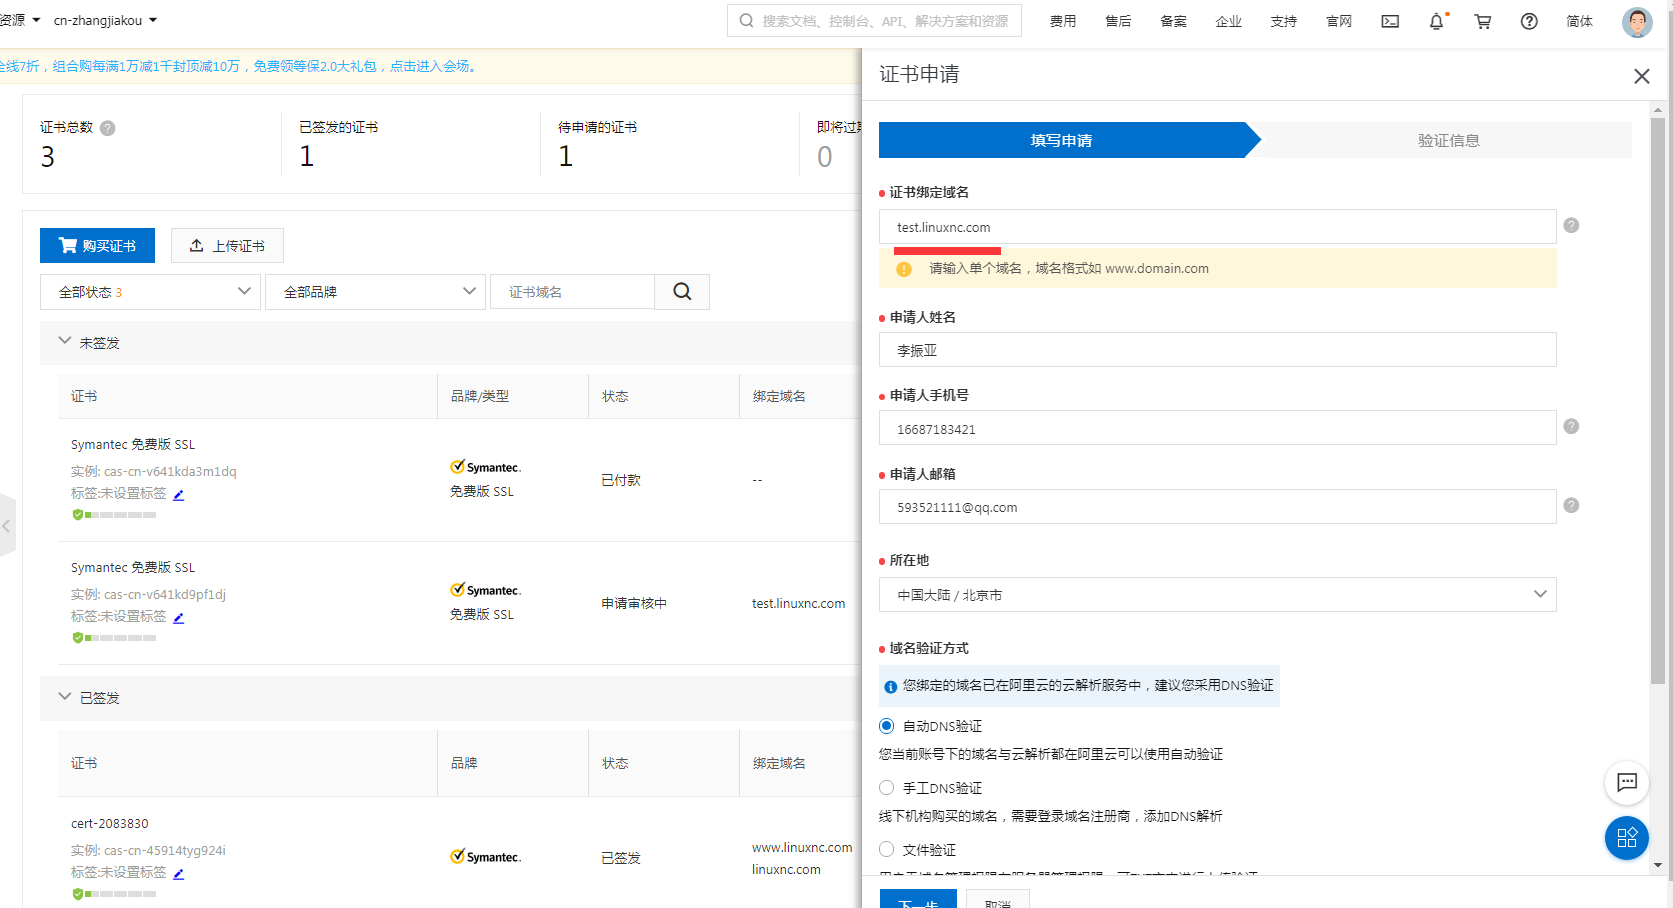Viewport: 1673px width, 908px height.
Task: Click the progress shield of cert-2083830
Action: tap(78, 894)
